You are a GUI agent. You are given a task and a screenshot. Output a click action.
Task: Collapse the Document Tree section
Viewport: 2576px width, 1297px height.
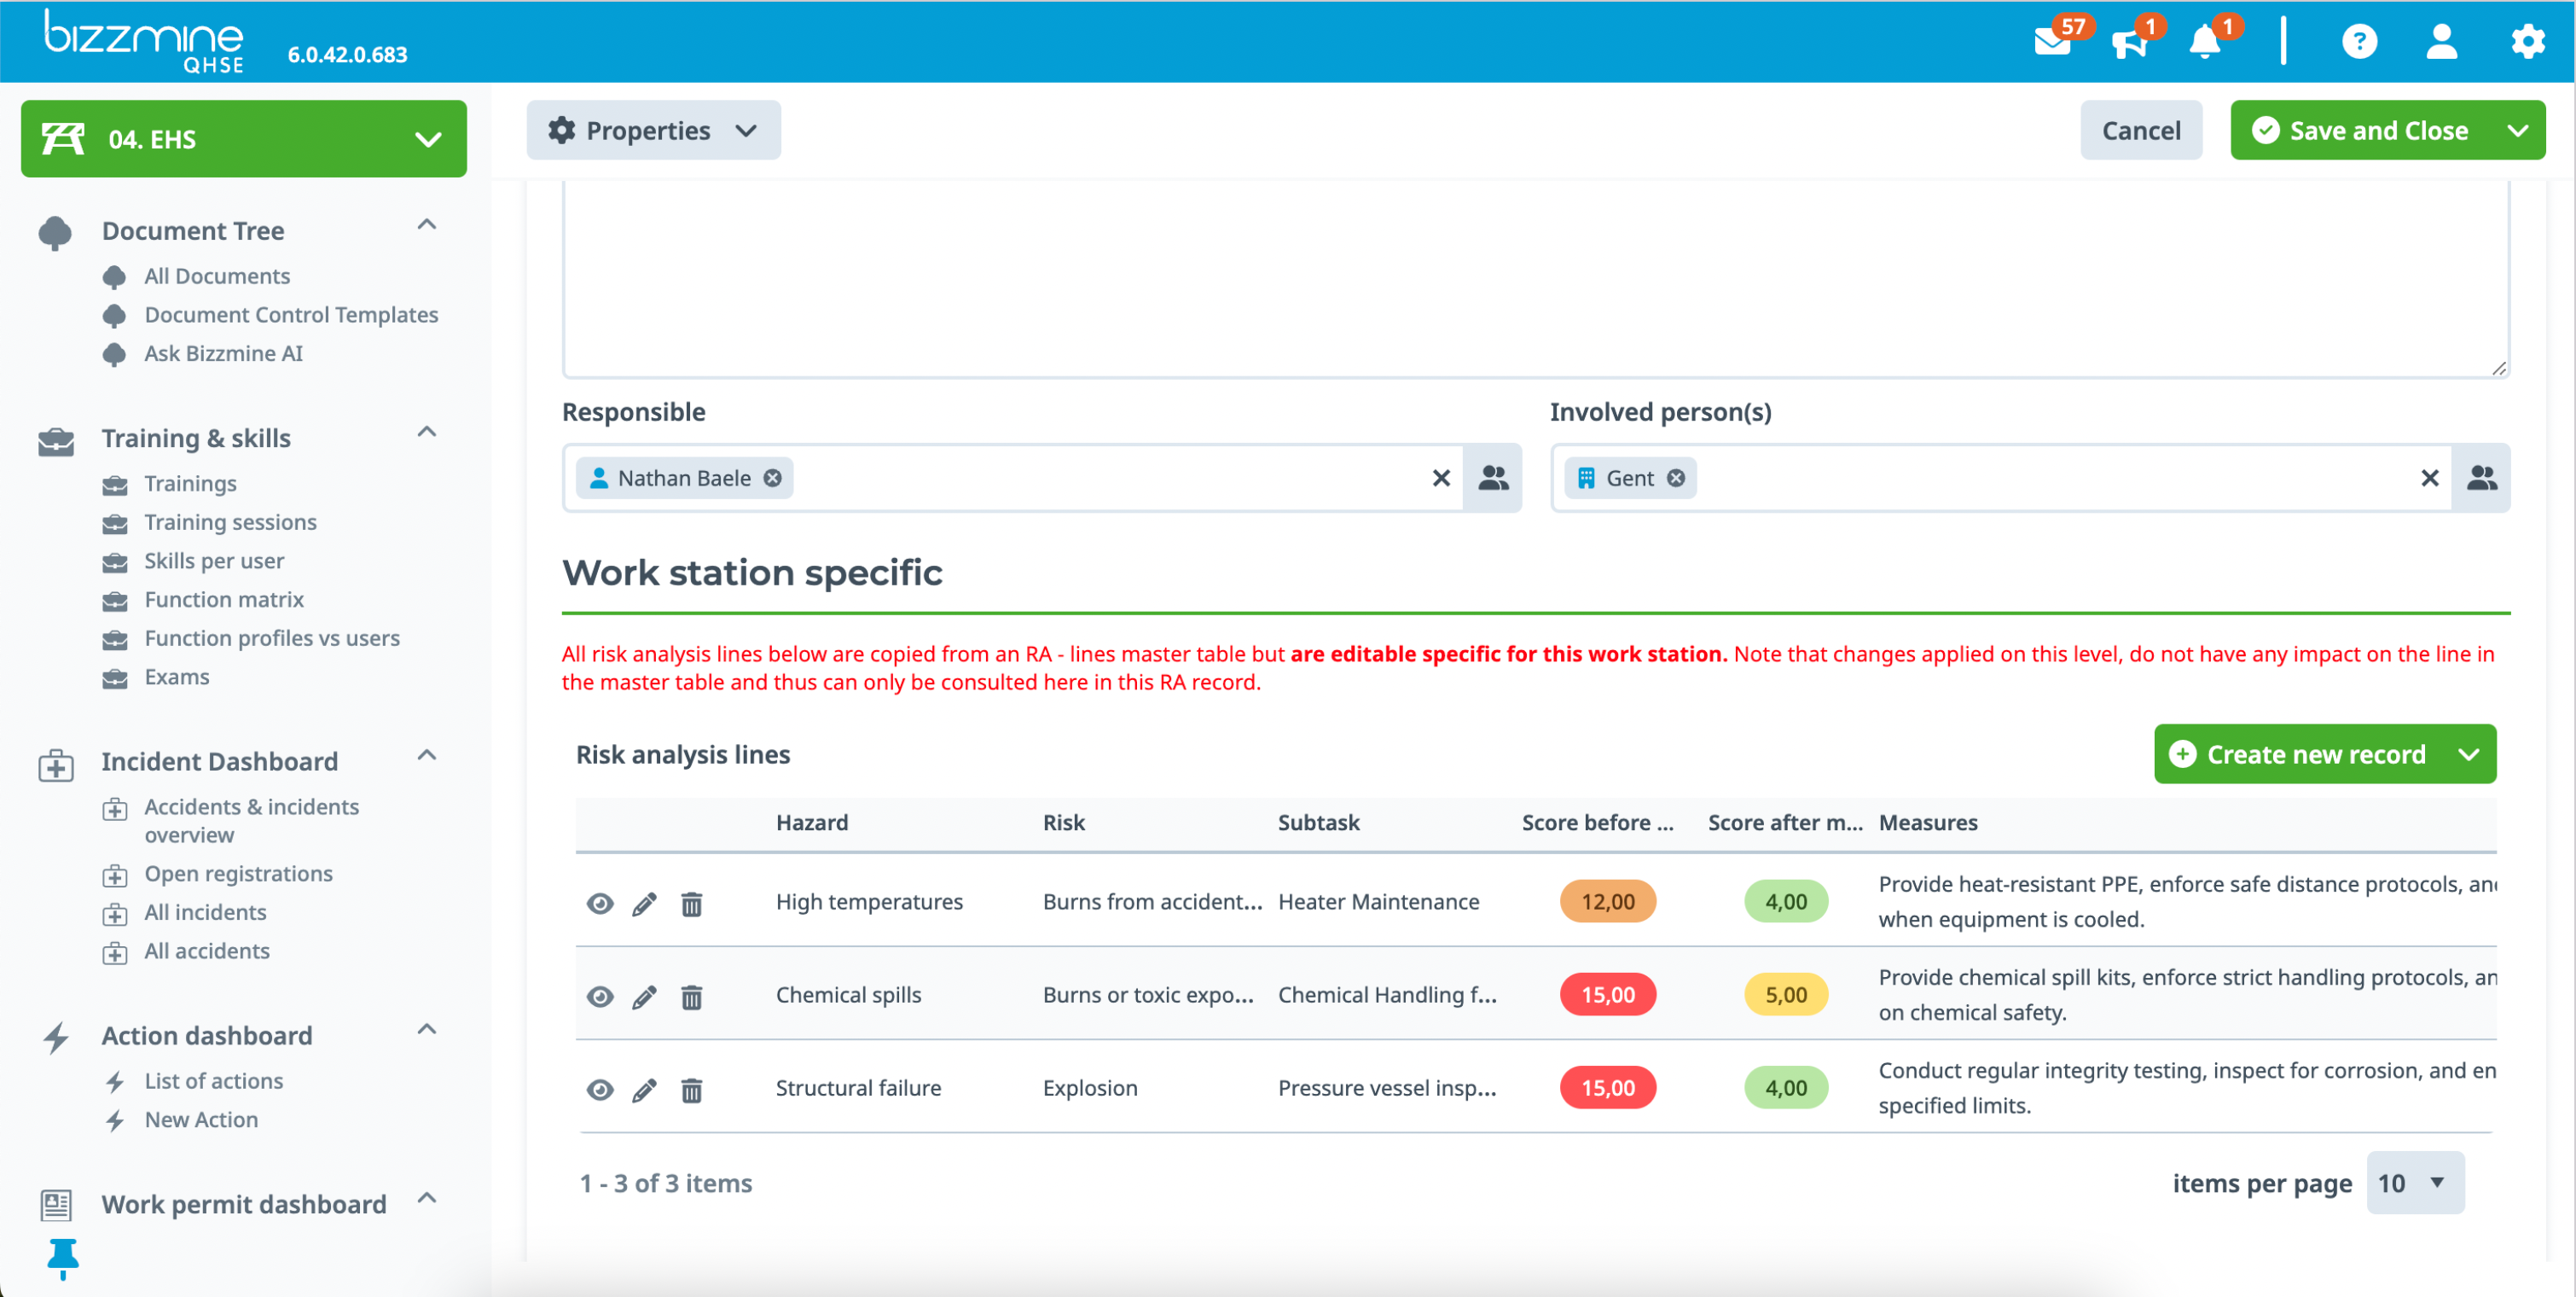pos(427,226)
